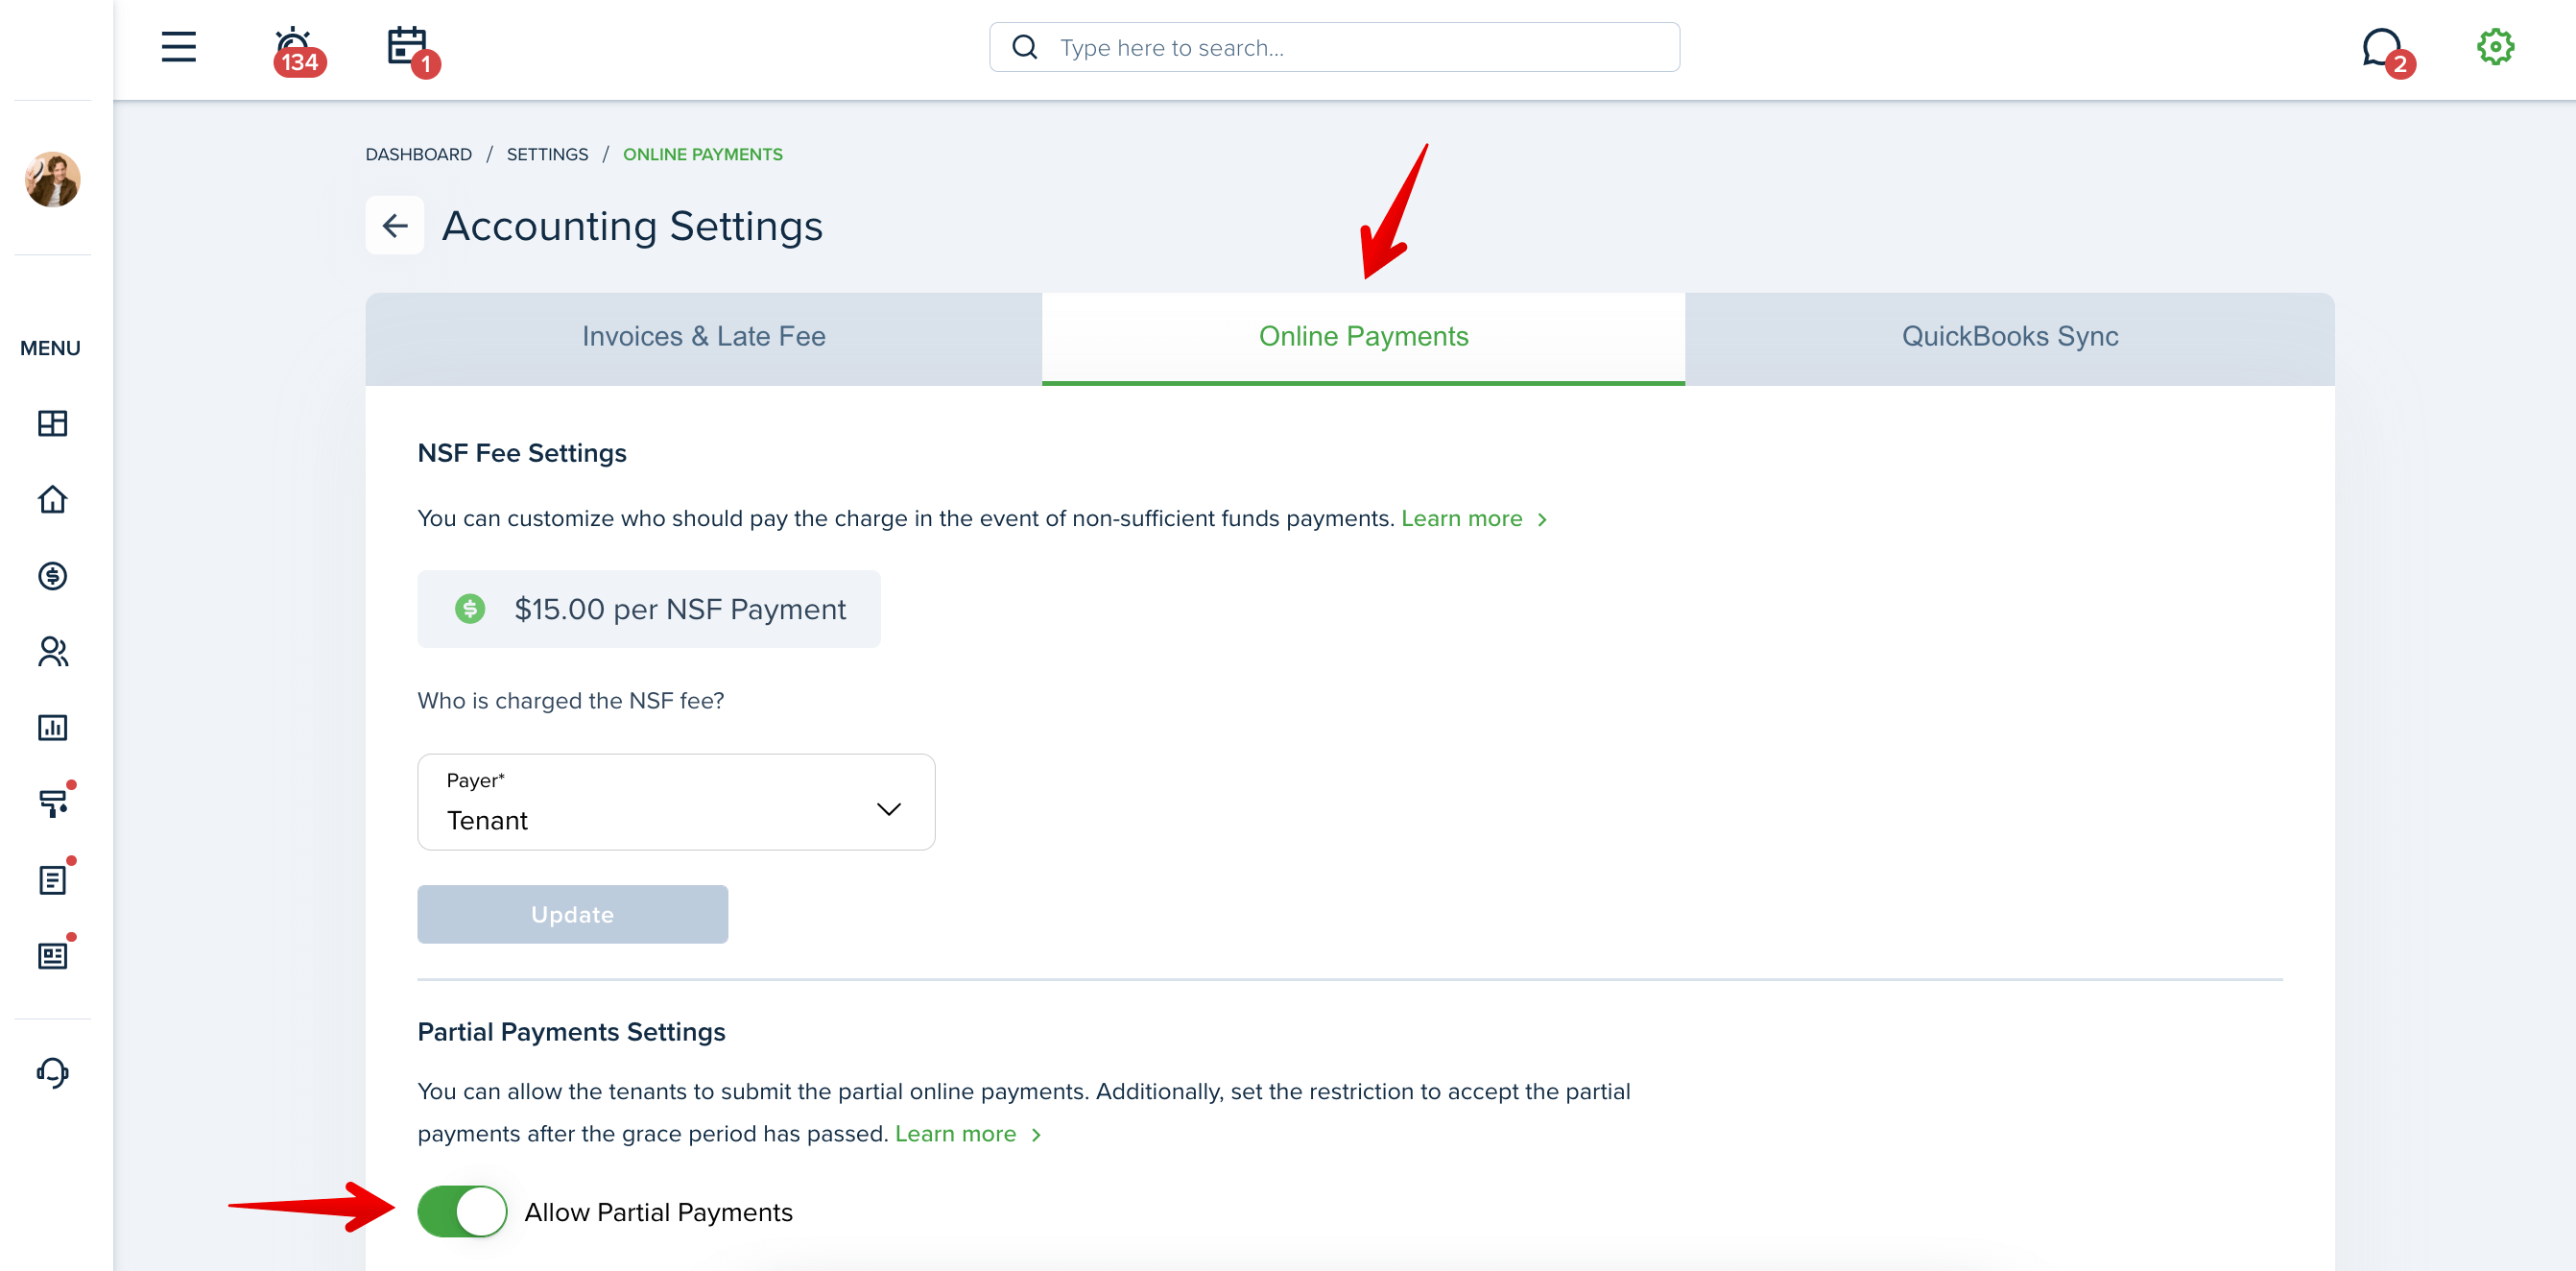
Task: Open the reports chart icon in sidebar
Action: (52, 727)
